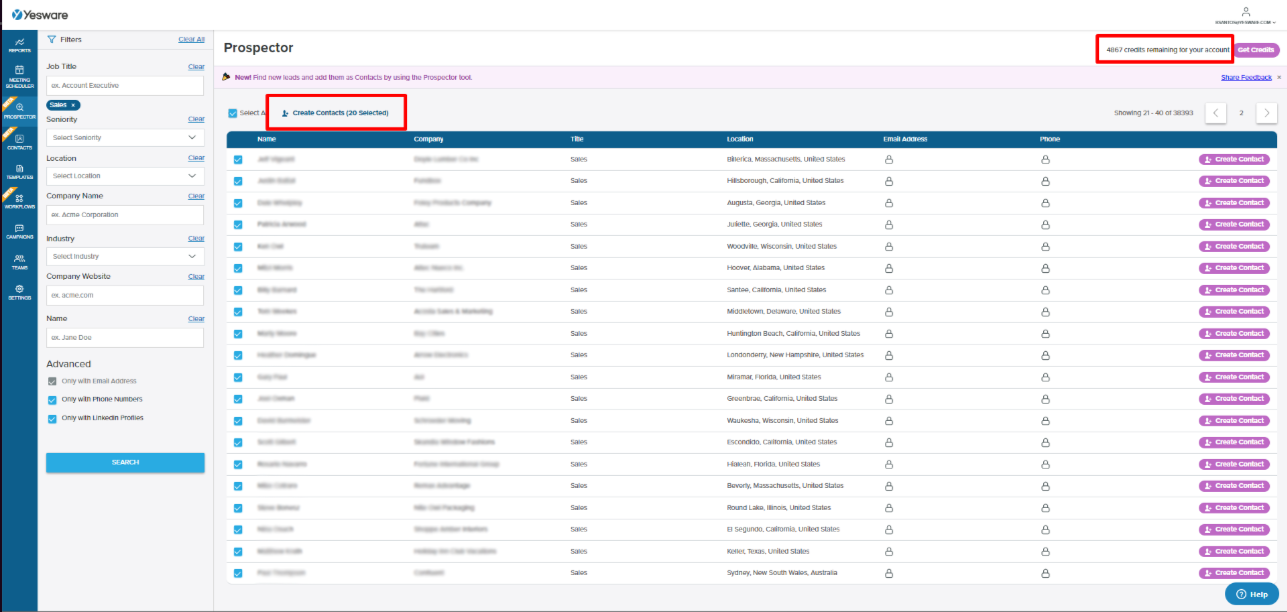Click the Filters funnel icon
This screenshot has height=612, width=1287.
(x=51, y=40)
